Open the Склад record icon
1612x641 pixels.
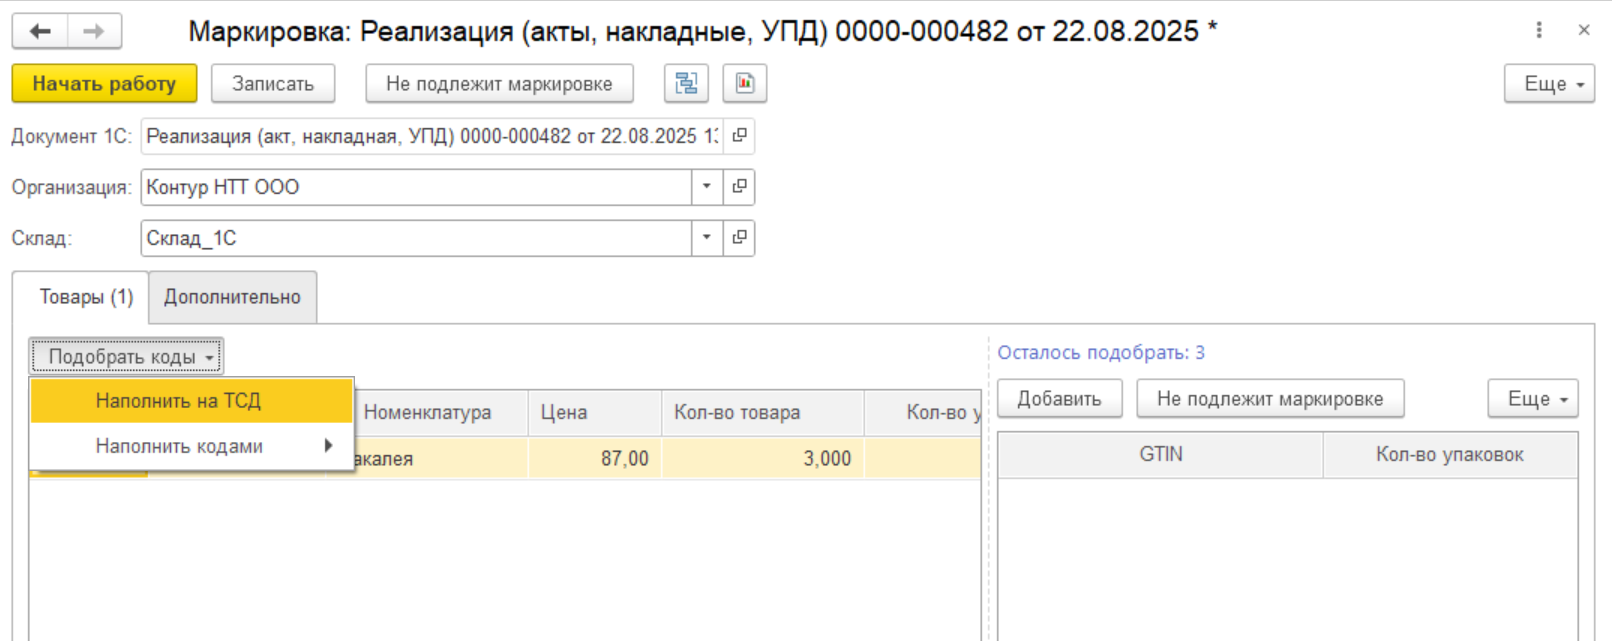(739, 238)
